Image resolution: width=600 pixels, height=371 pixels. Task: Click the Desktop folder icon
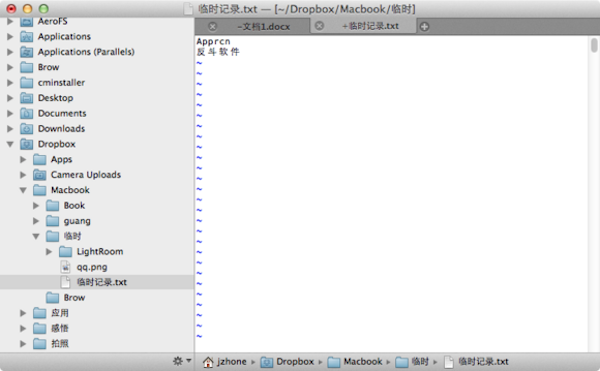[x=26, y=98]
